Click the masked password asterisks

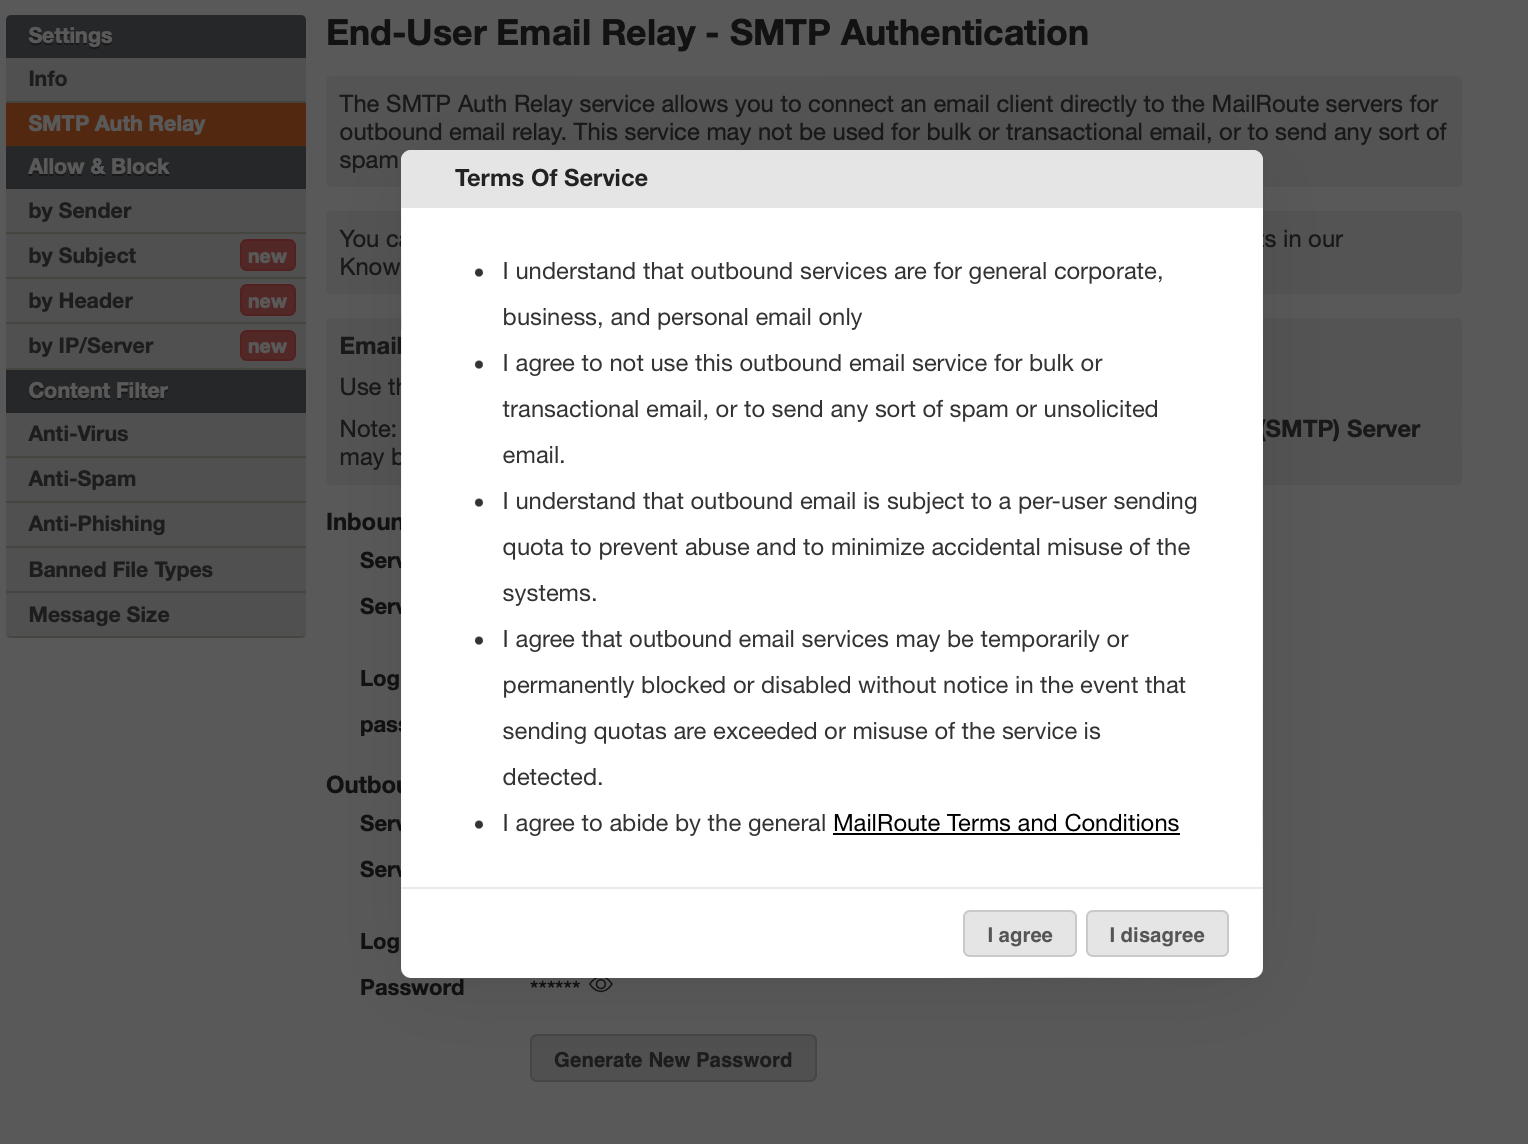click(555, 986)
